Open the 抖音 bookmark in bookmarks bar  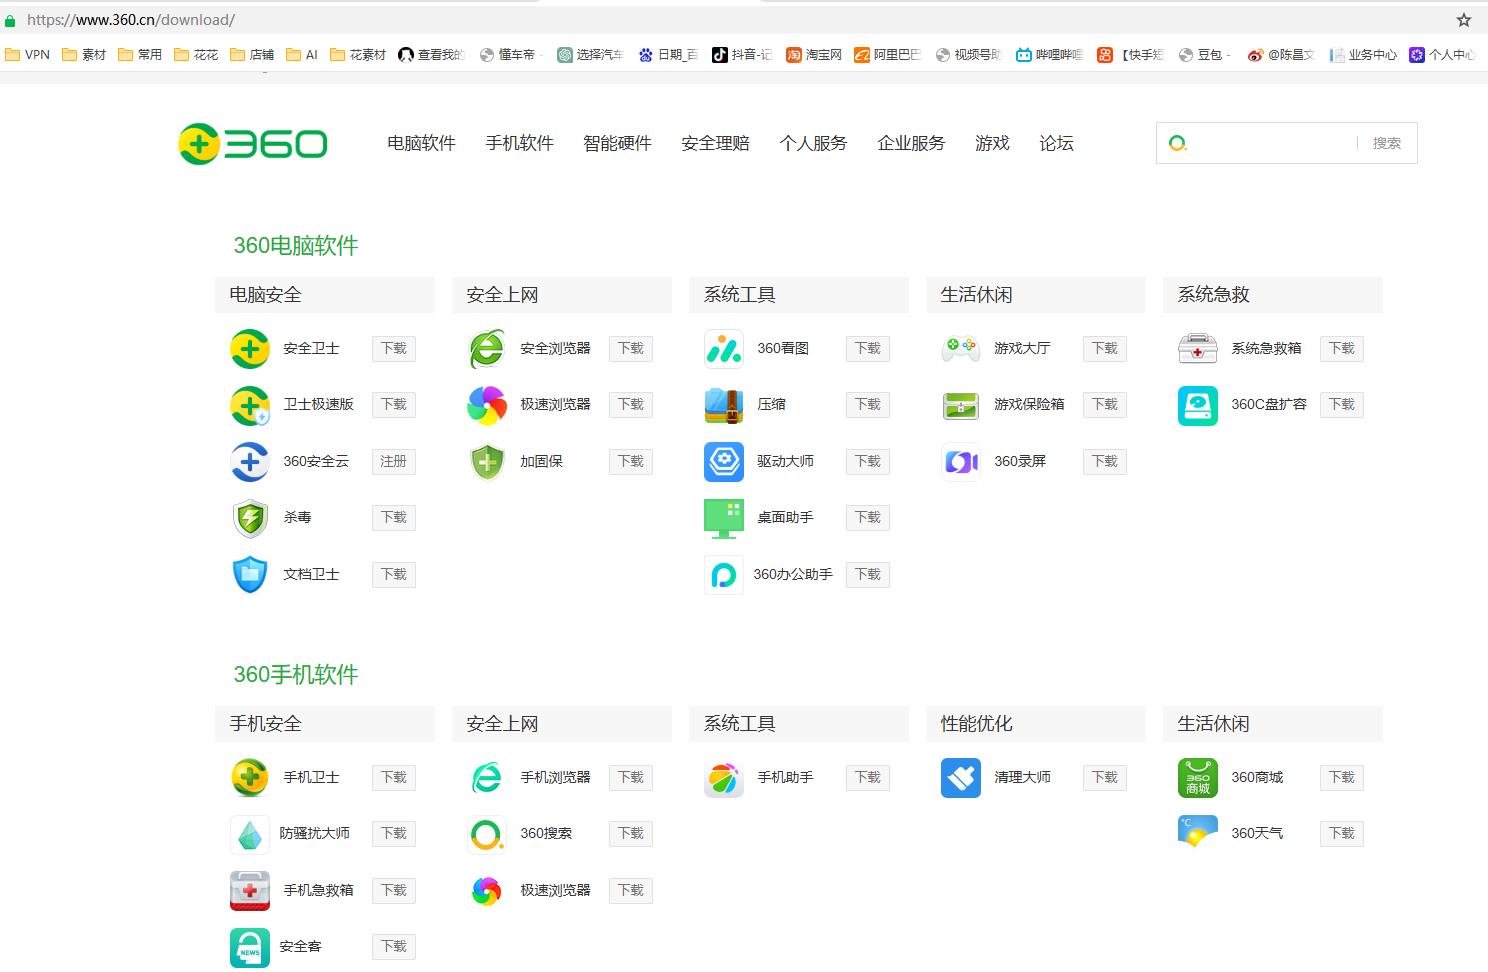point(742,55)
